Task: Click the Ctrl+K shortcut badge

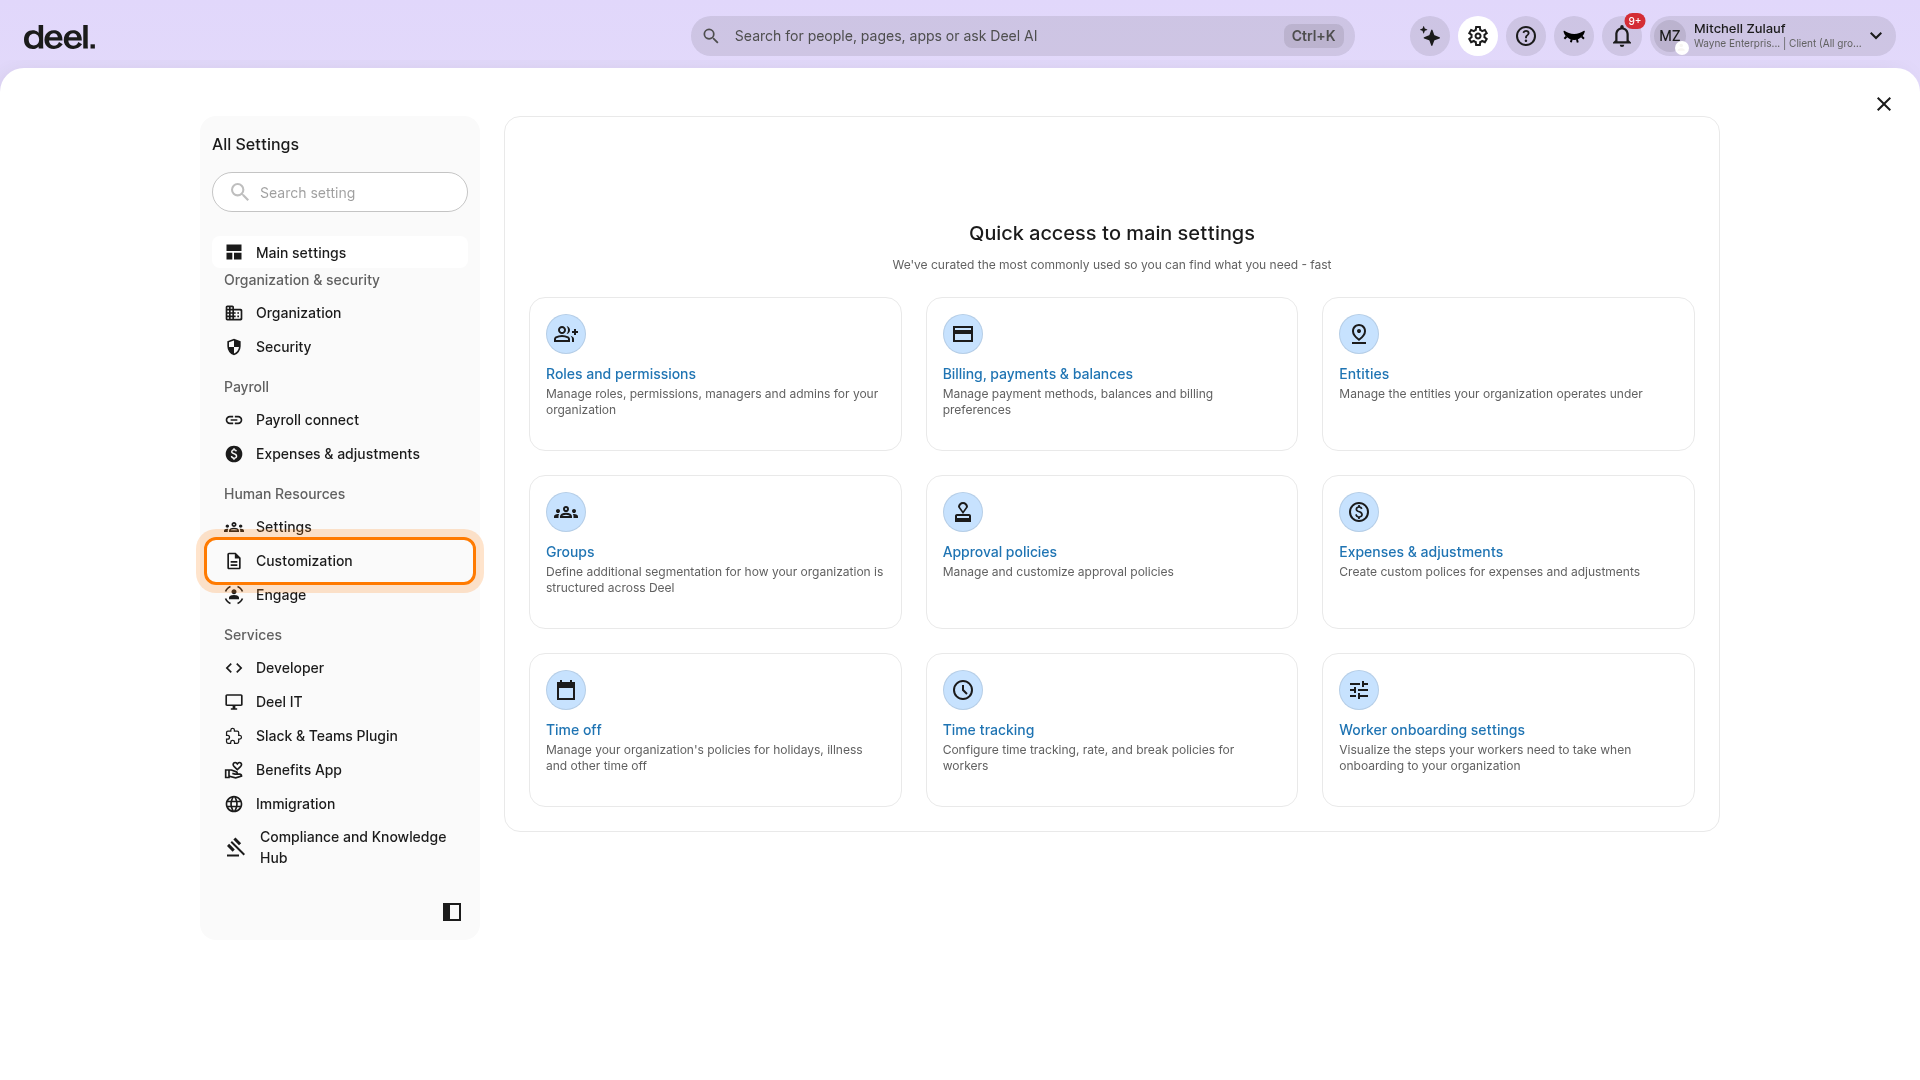Action: pos(1313,36)
